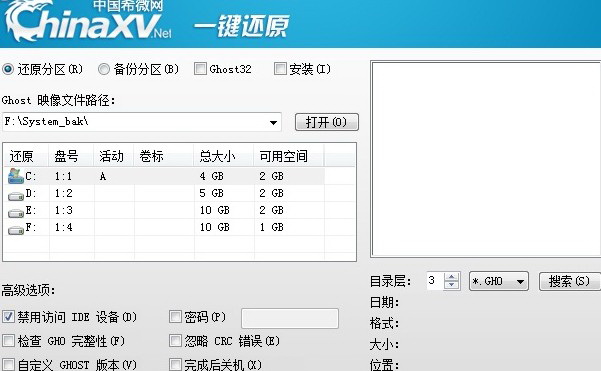Increase the 目录层 value with up arrow
Viewport: 601px width, 371px height.
point(452,277)
